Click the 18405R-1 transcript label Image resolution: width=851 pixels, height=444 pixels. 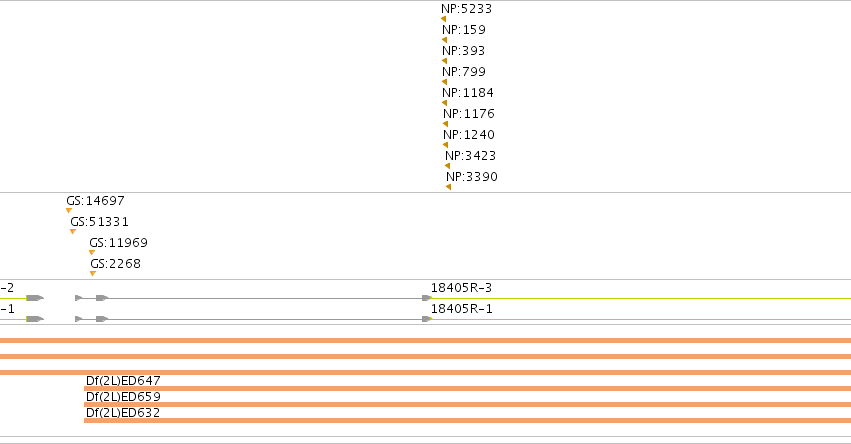click(461, 309)
